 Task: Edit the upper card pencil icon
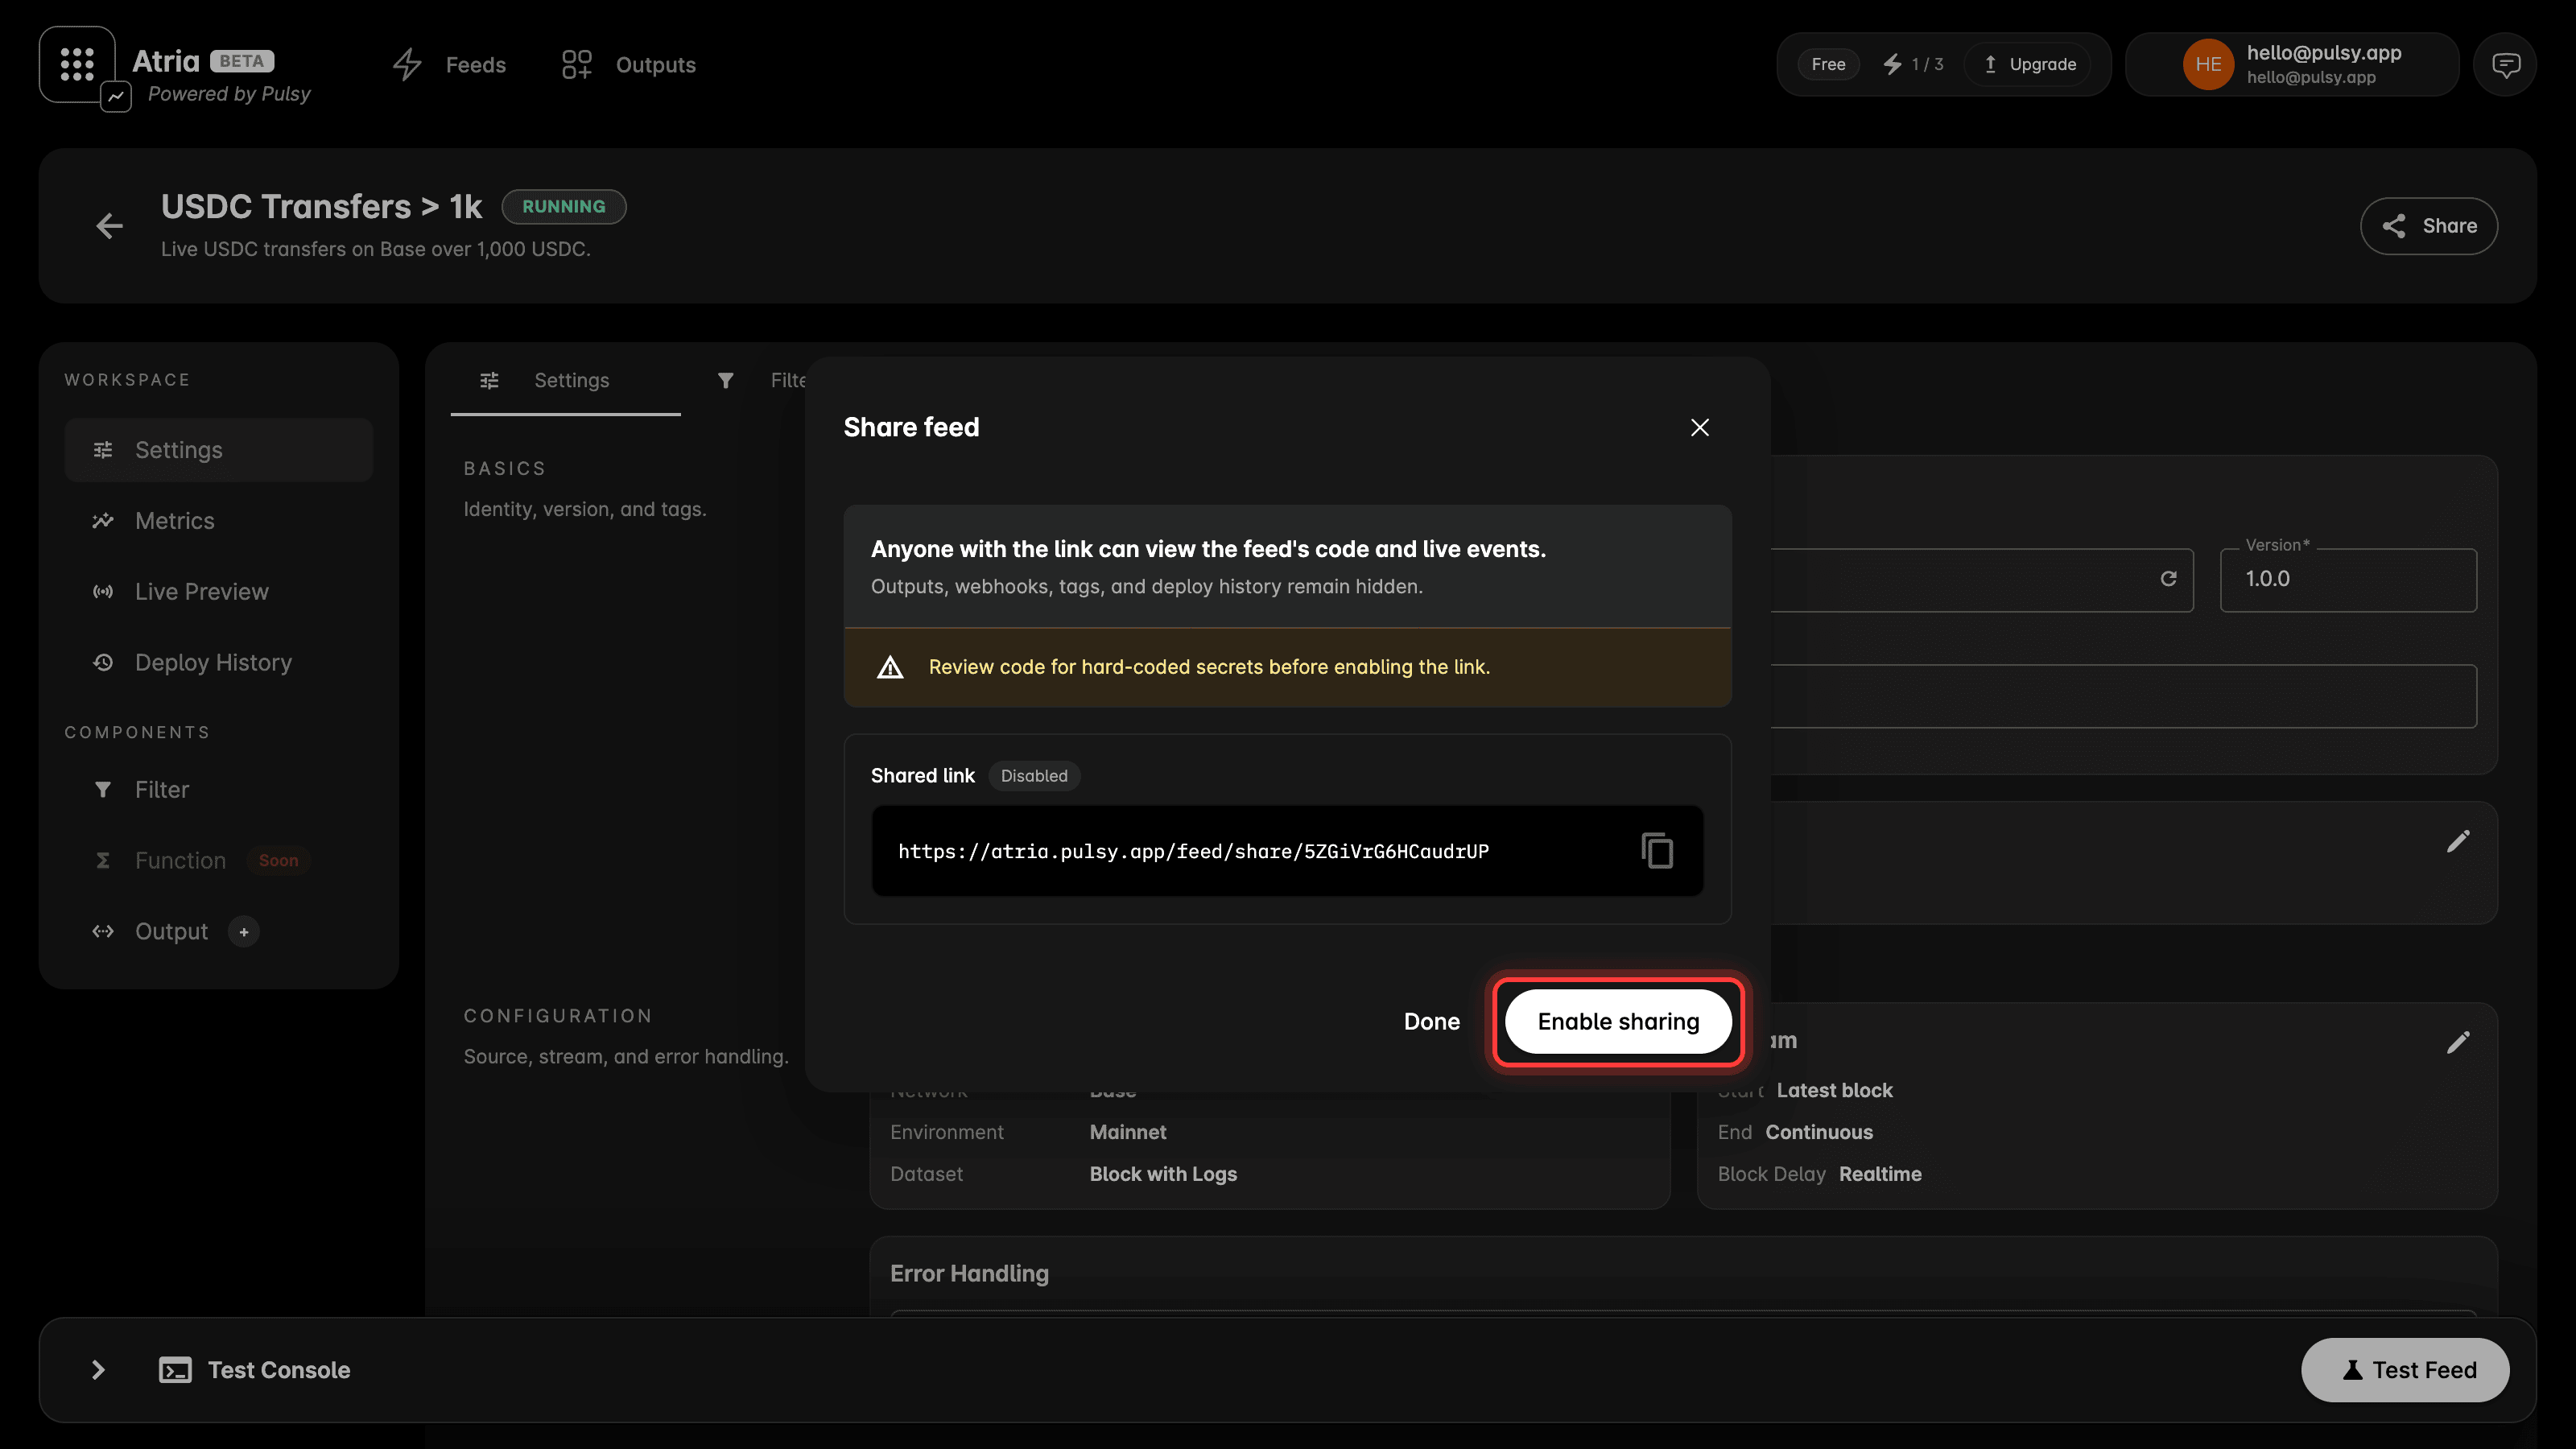[x=2458, y=841]
